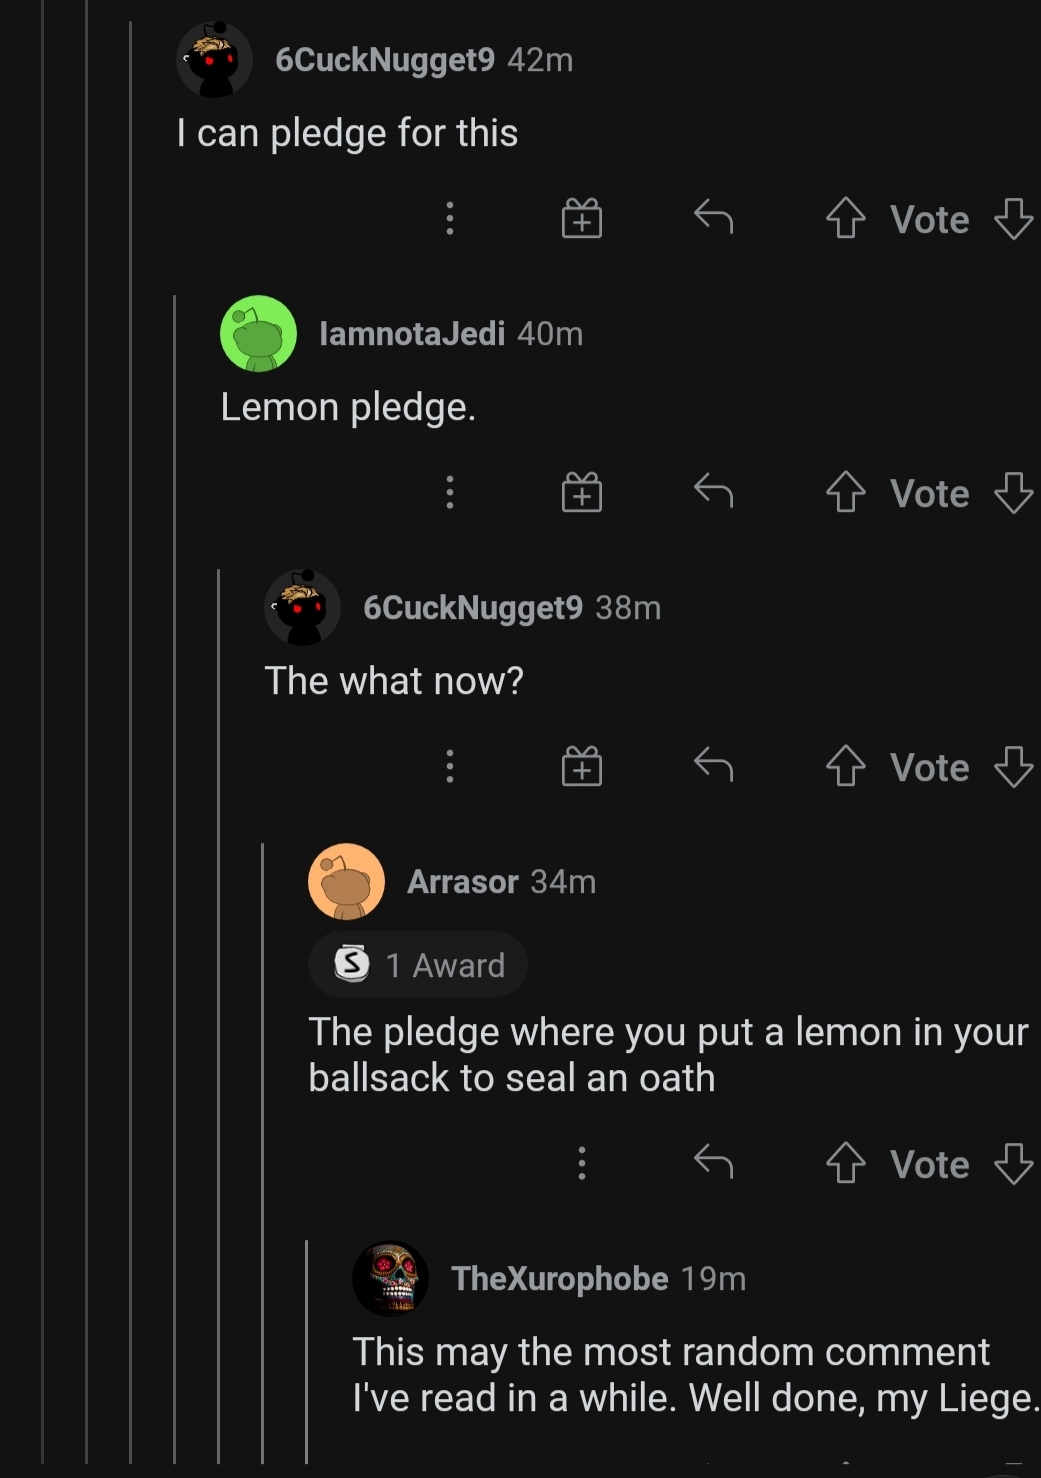Open more options on "I can pledge for this"
Image resolution: width=1041 pixels, height=1478 pixels.
(x=450, y=218)
